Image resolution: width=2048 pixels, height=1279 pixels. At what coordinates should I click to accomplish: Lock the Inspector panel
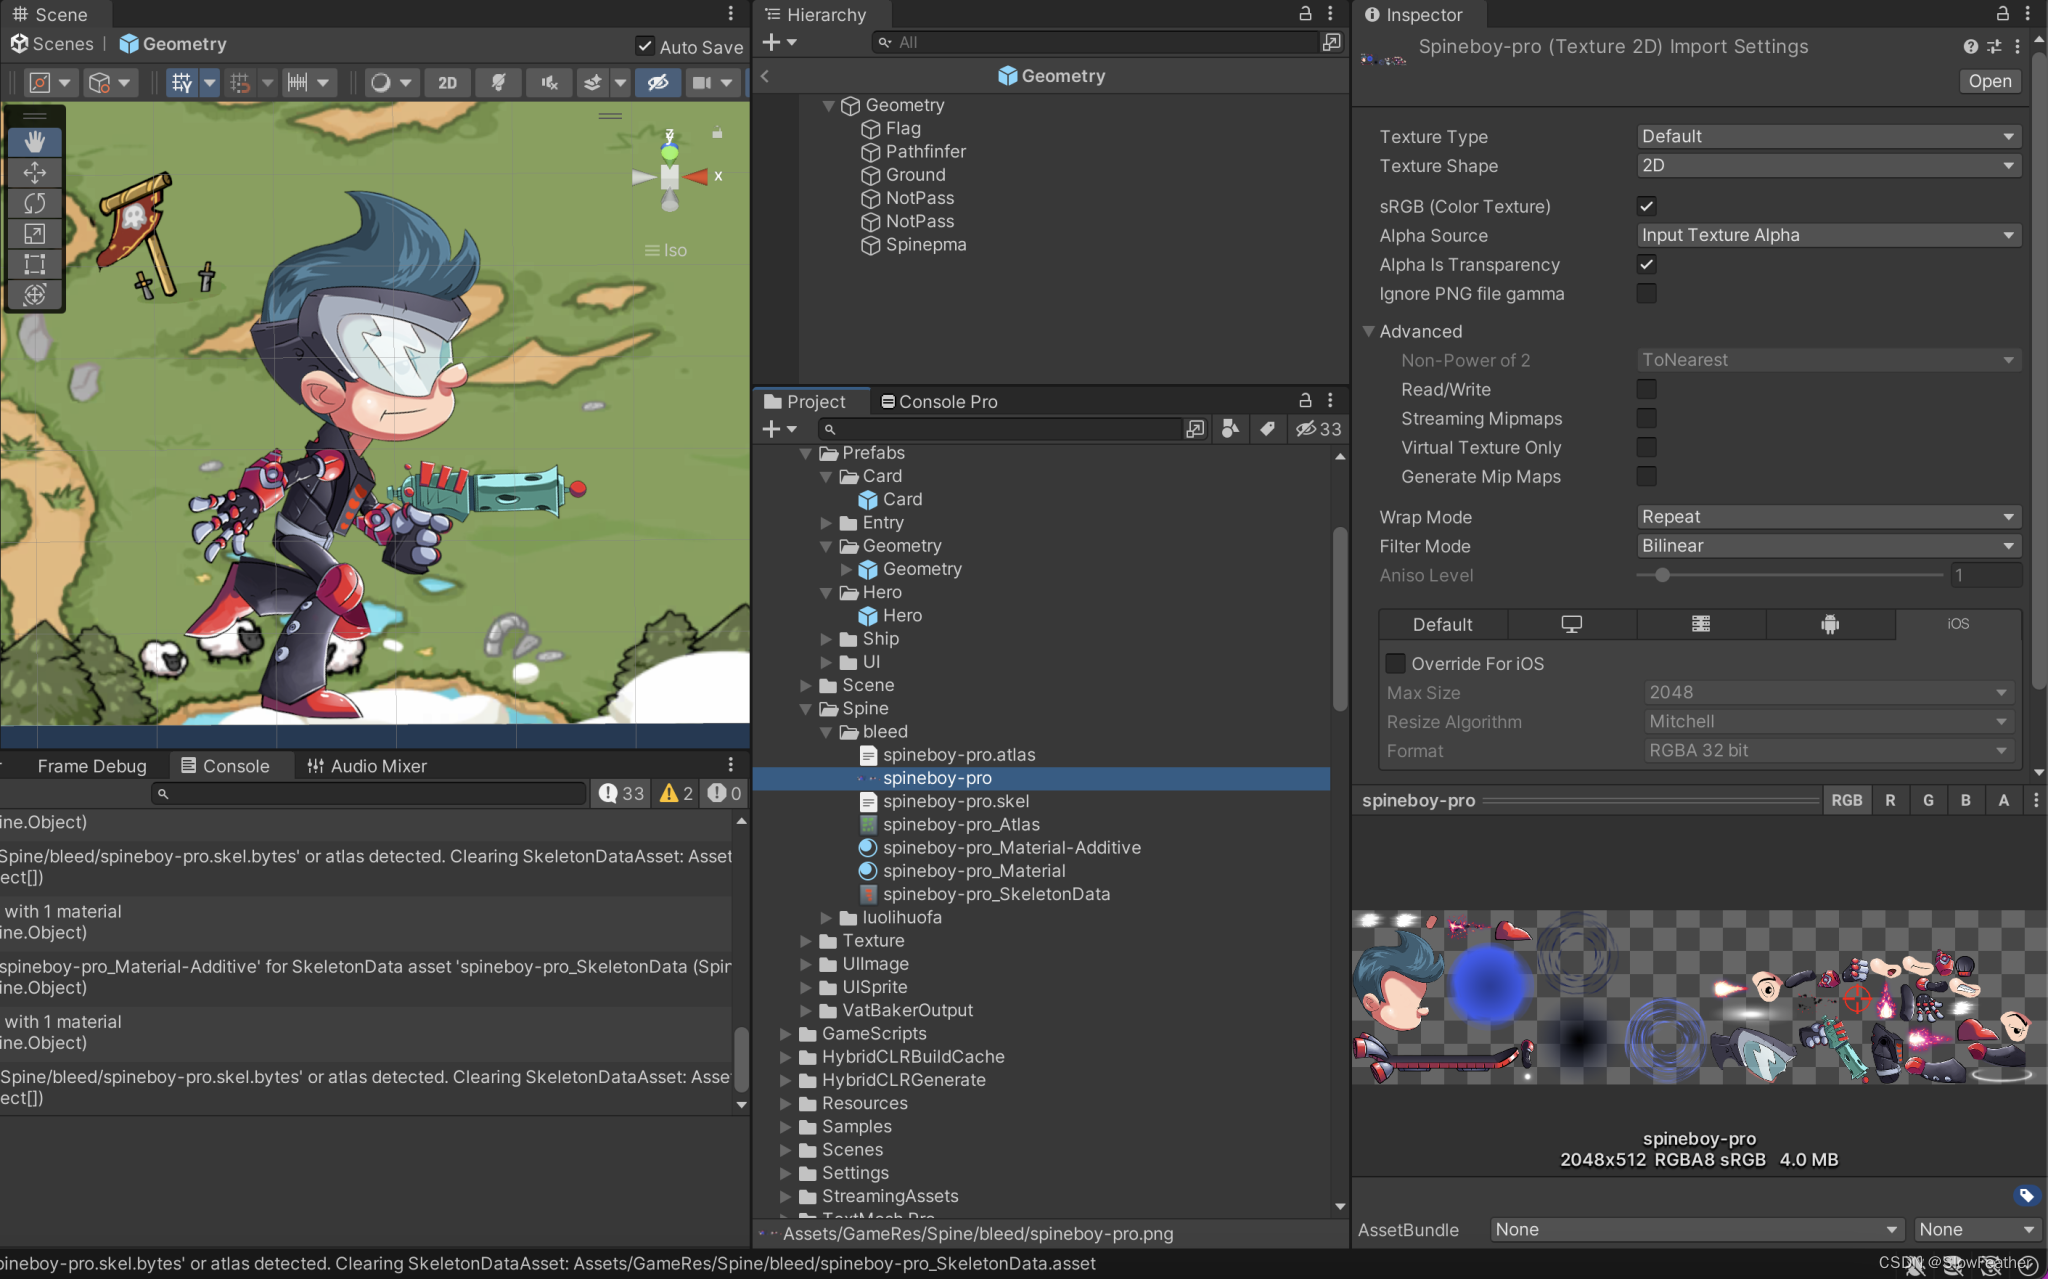2001,14
